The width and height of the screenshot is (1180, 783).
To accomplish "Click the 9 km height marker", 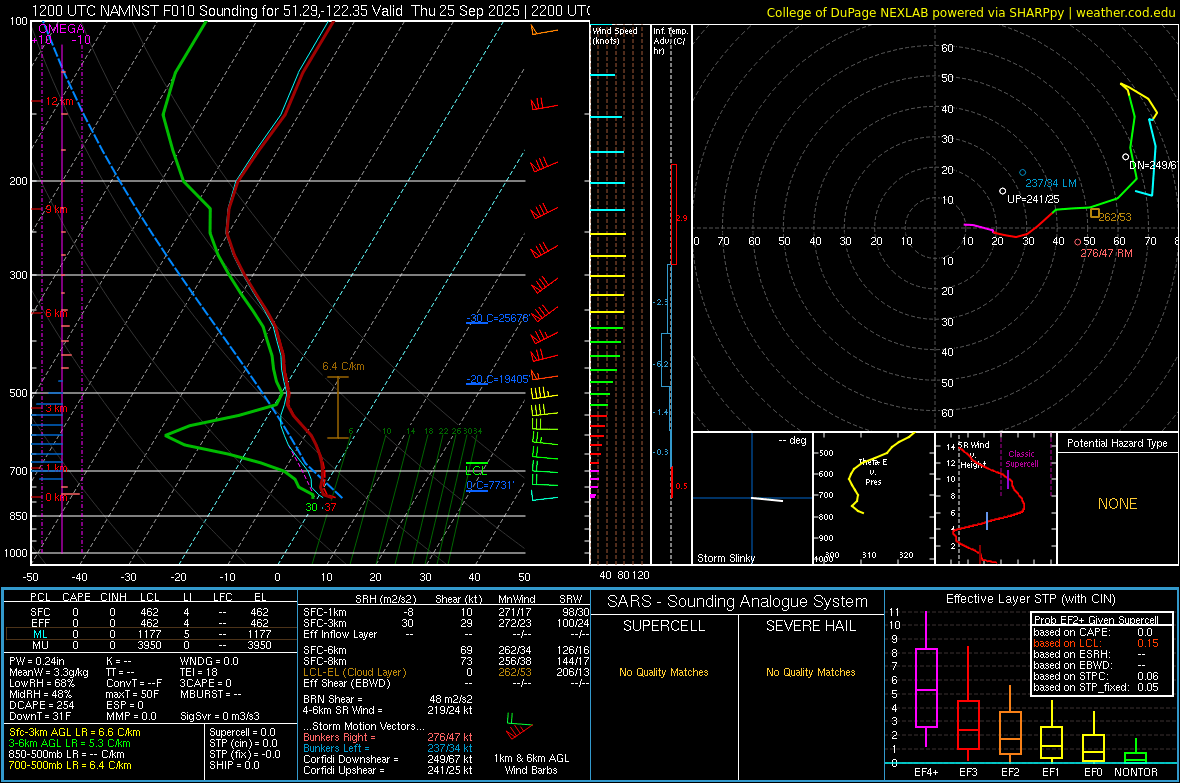I will [56, 209].
